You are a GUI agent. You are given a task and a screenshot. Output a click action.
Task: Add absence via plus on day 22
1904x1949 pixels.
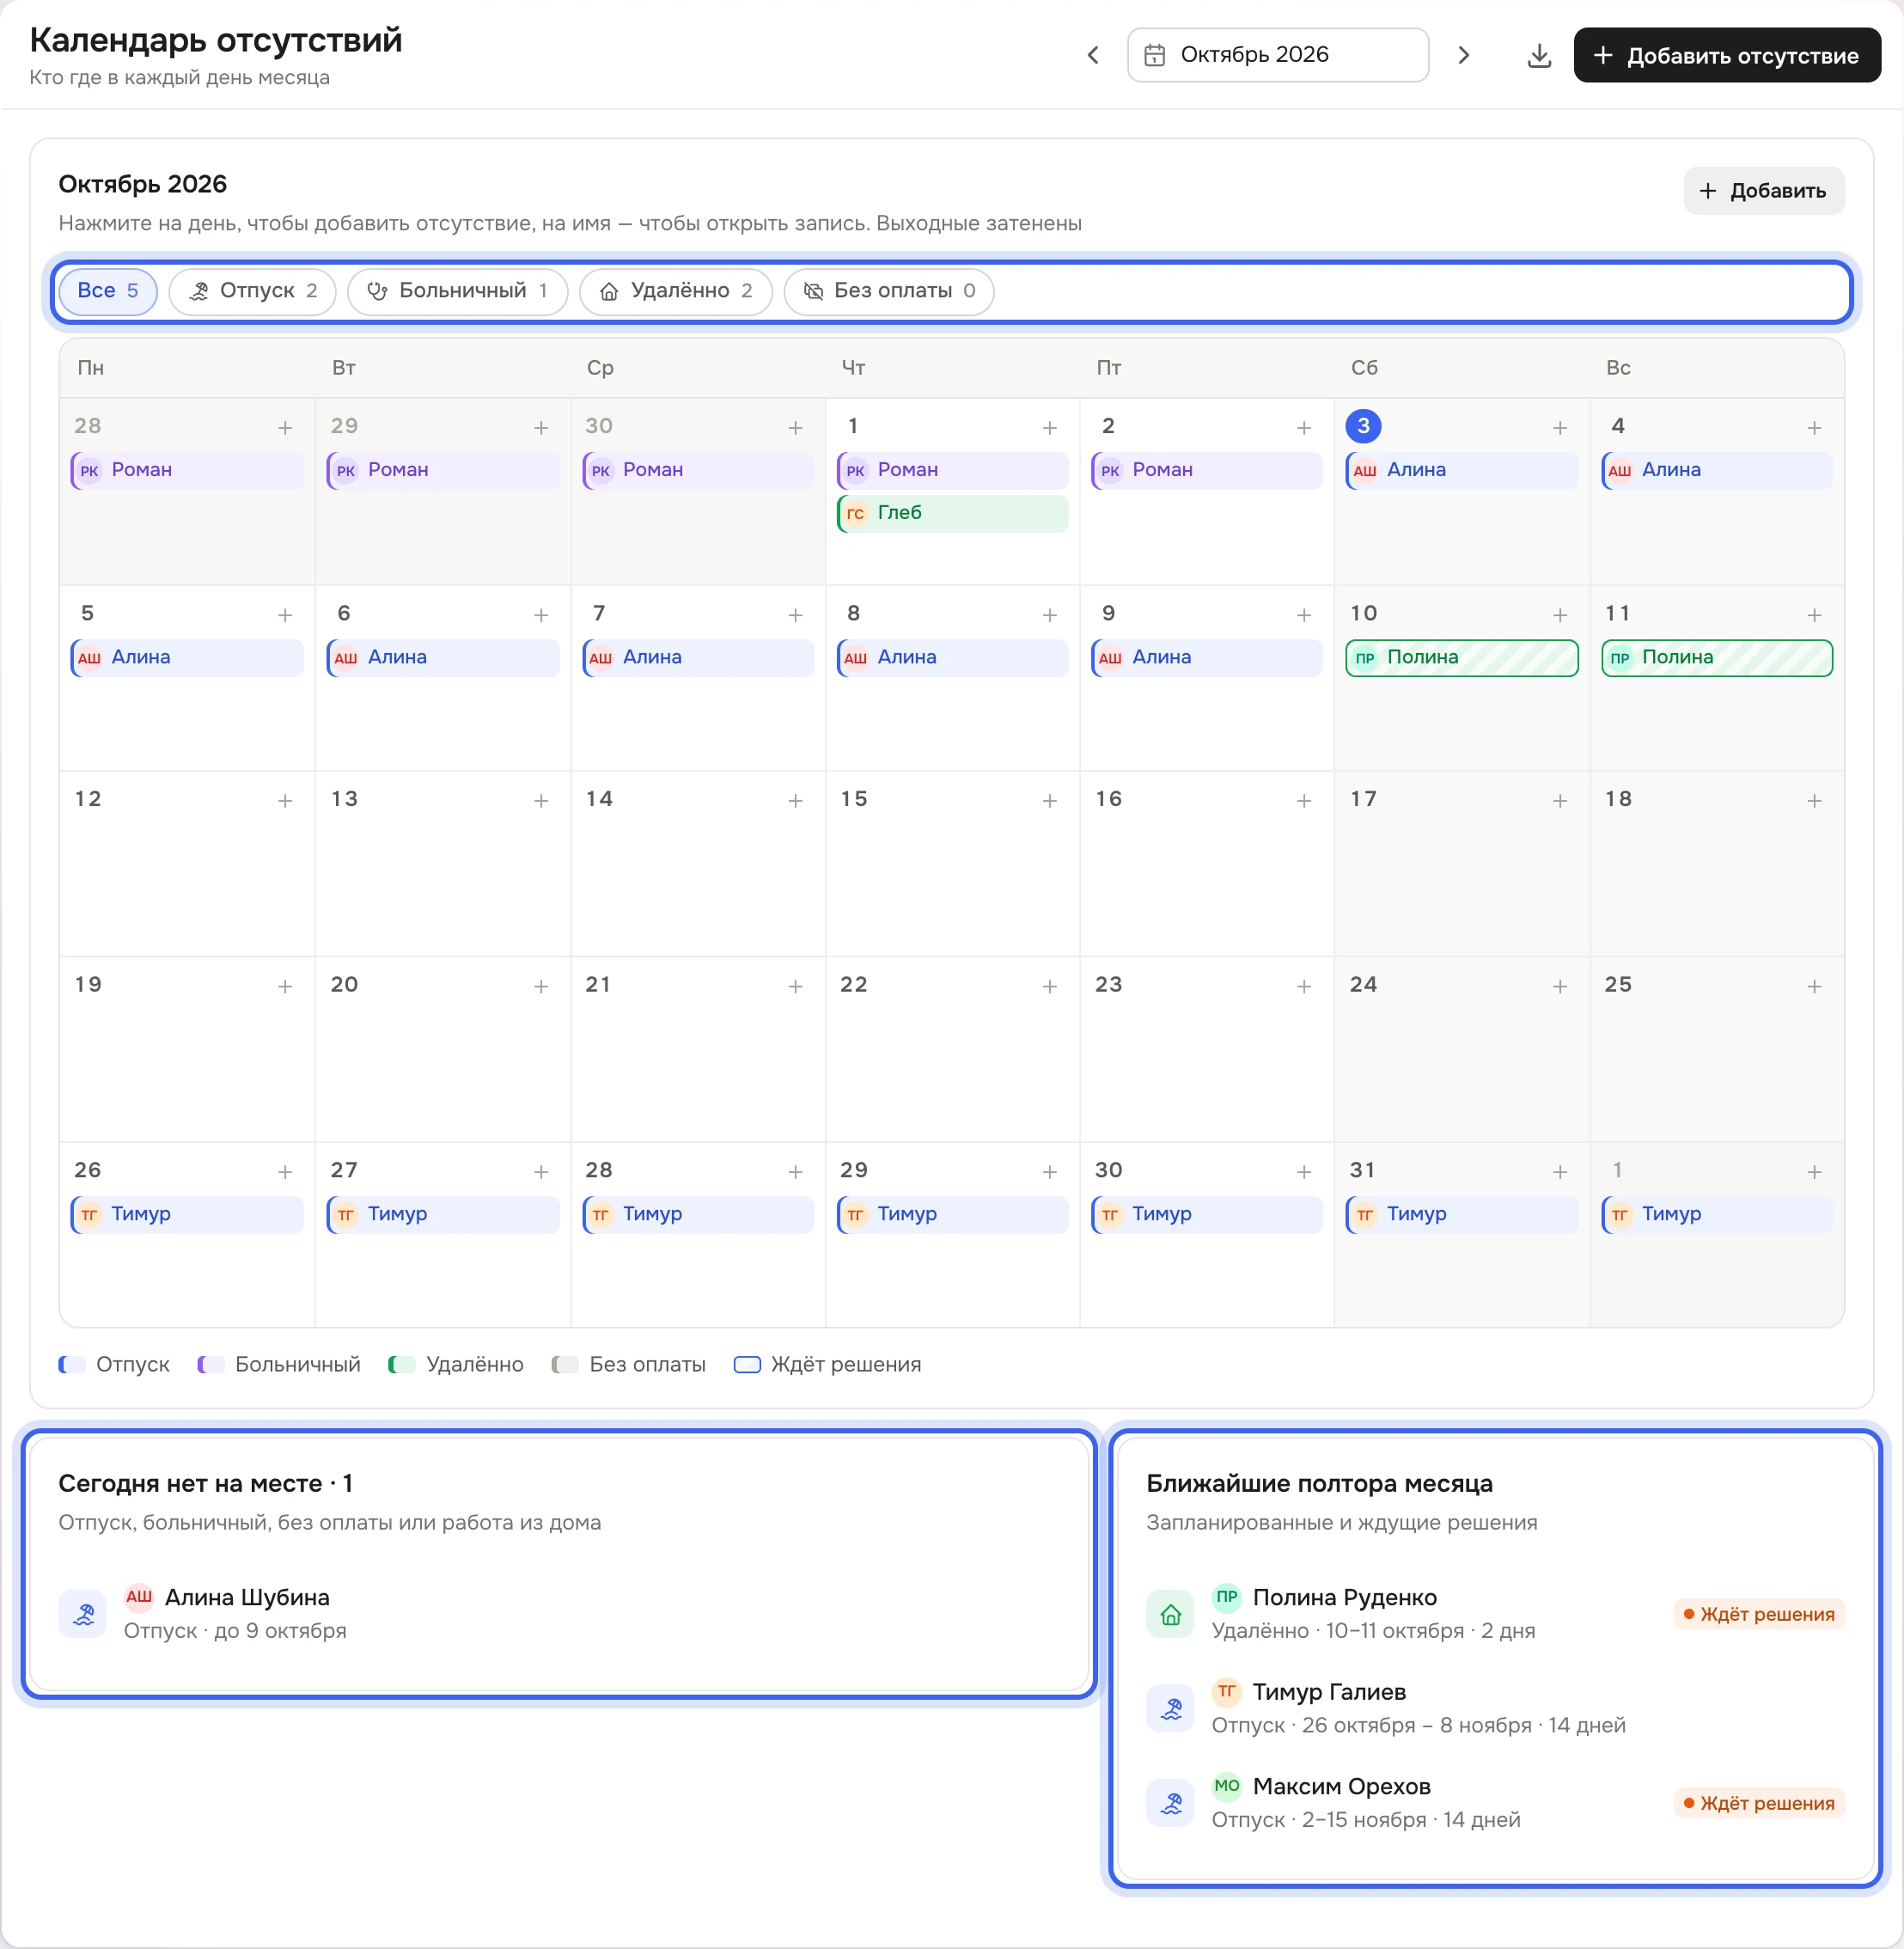pyautogui.click(x=1049, y=987)
